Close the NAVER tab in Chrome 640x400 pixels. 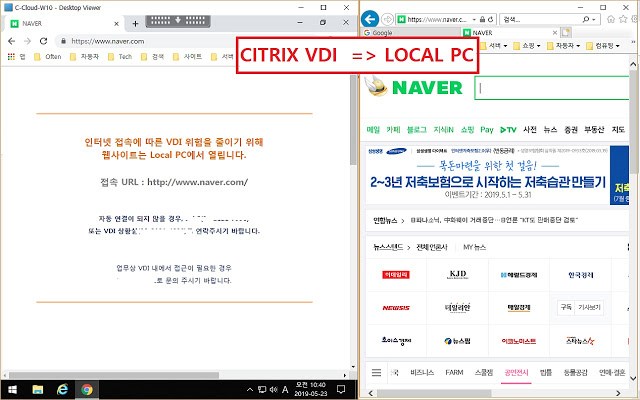116,24
